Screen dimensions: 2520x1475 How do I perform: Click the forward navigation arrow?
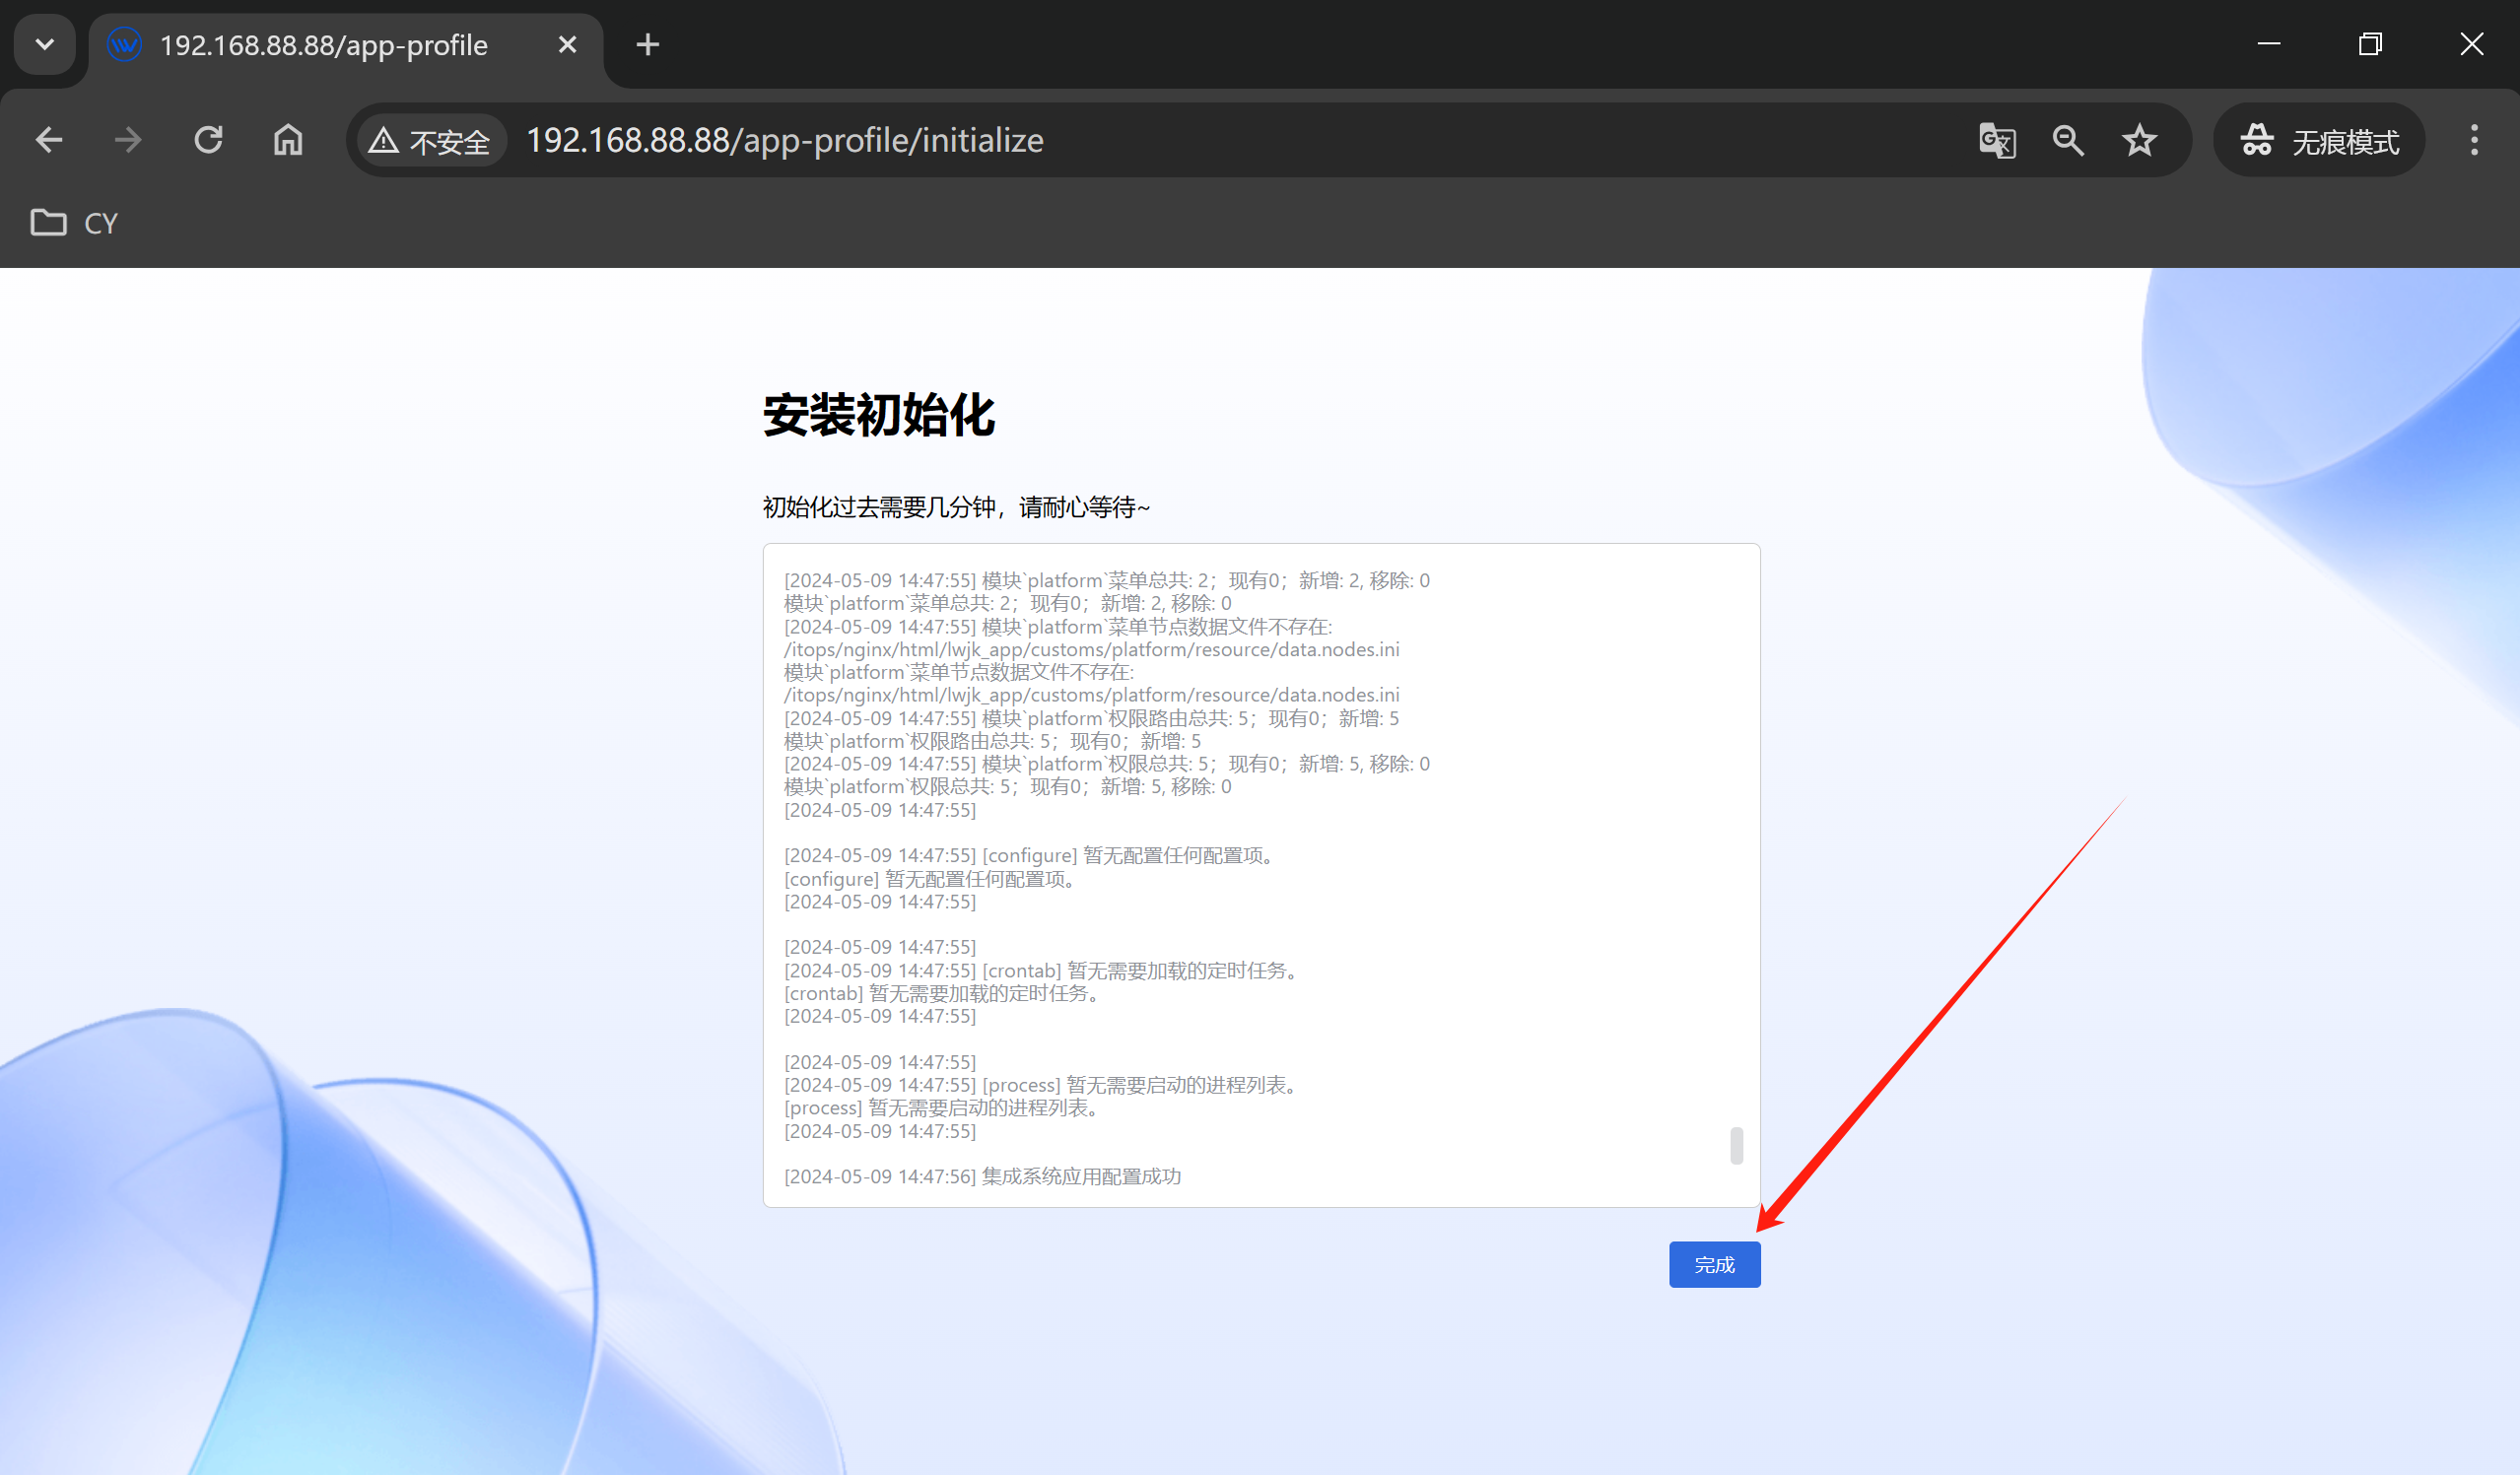point(128,140)
